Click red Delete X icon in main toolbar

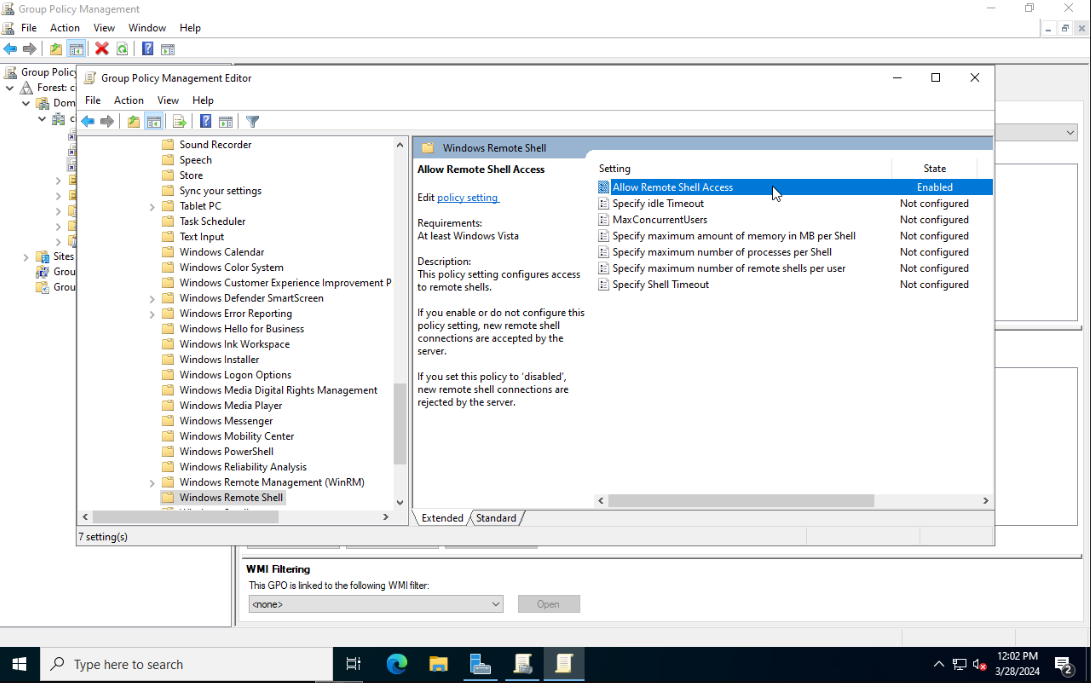(102, 49)
